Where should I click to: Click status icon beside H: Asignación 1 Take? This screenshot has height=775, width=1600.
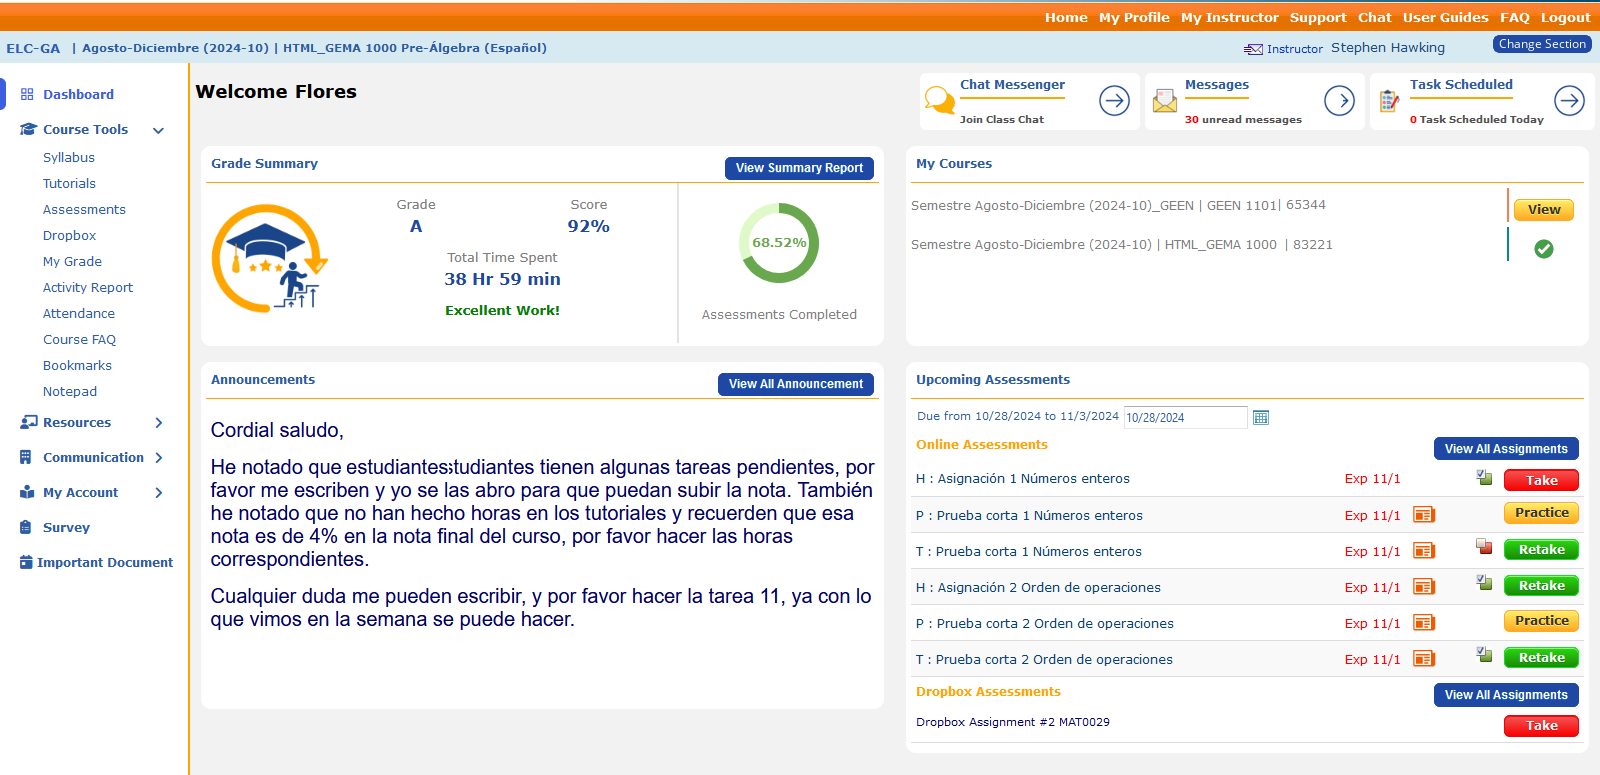click(x=1484, y=478)
